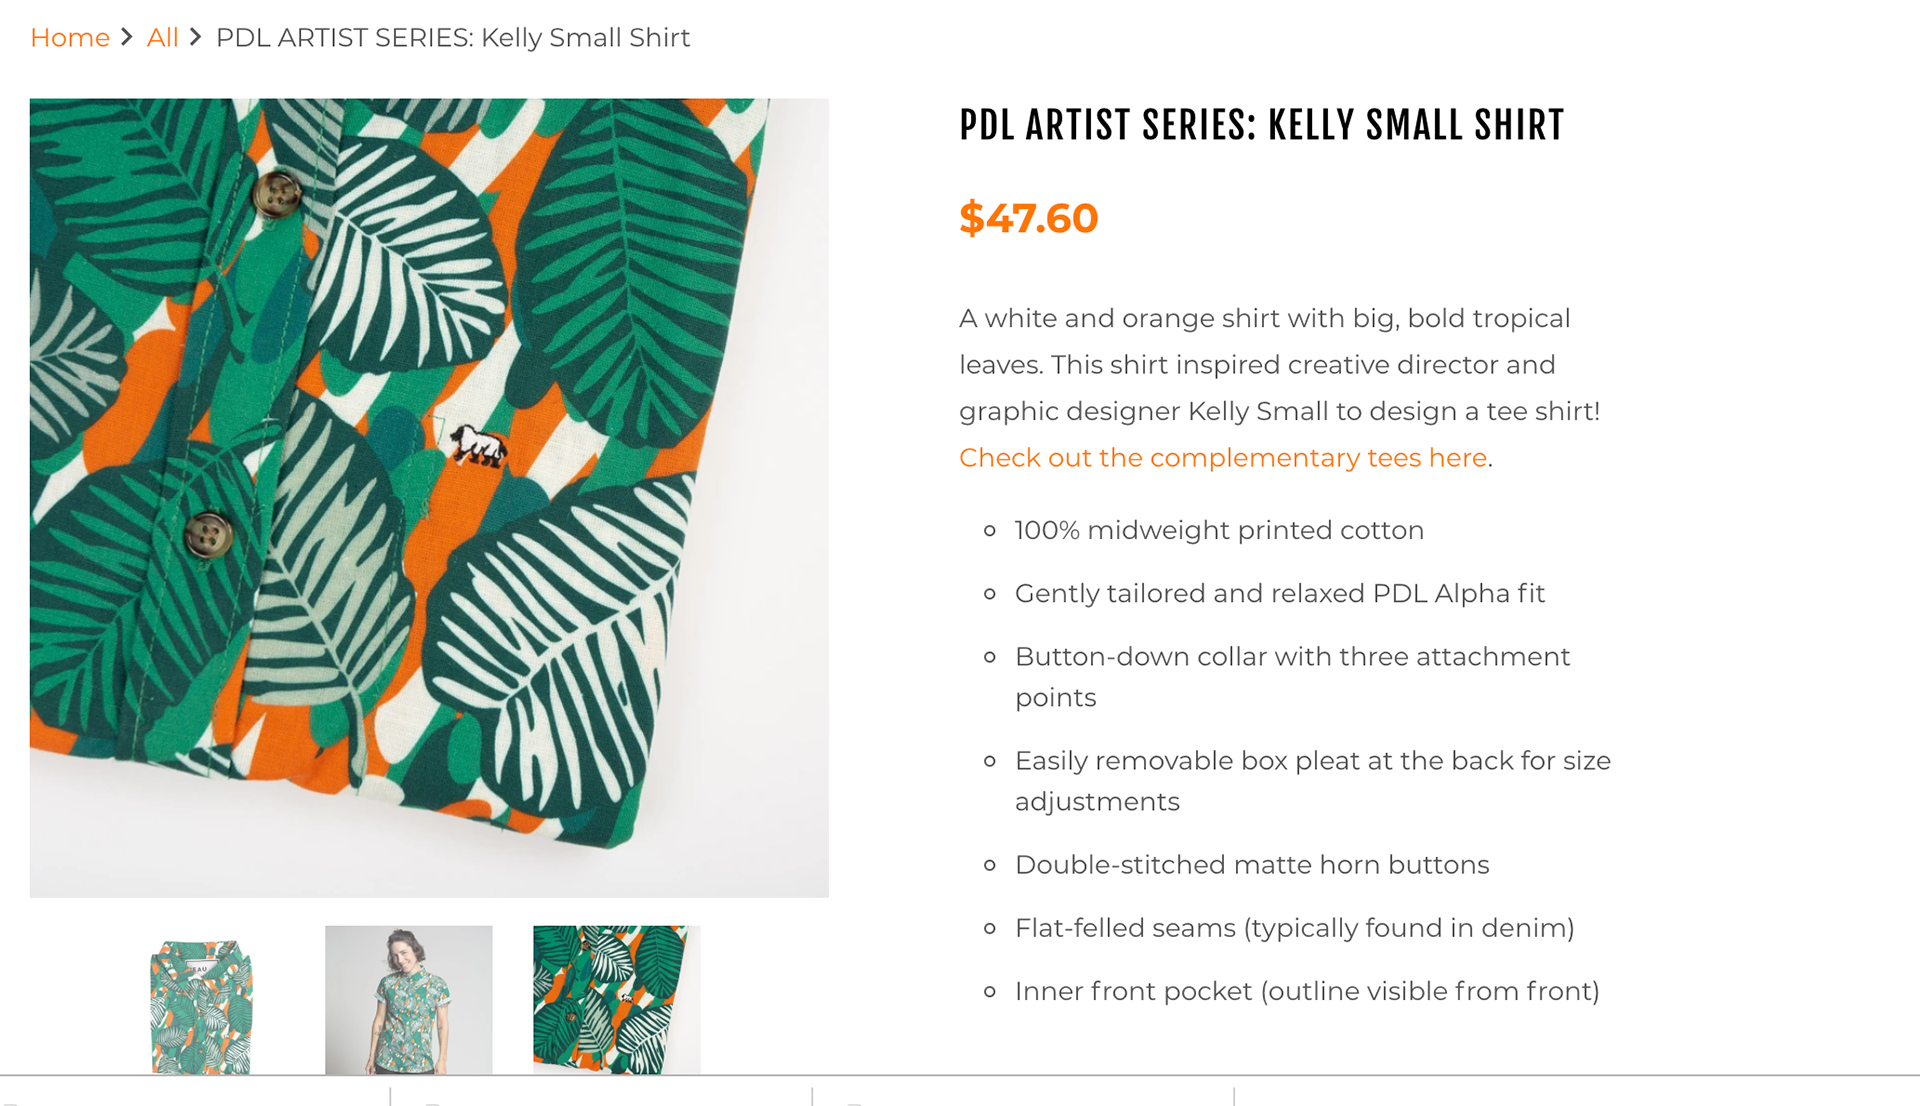The image size is (1920, 1106).
Task: Click the lower horn button in the photo
Action: click(208, 534)
